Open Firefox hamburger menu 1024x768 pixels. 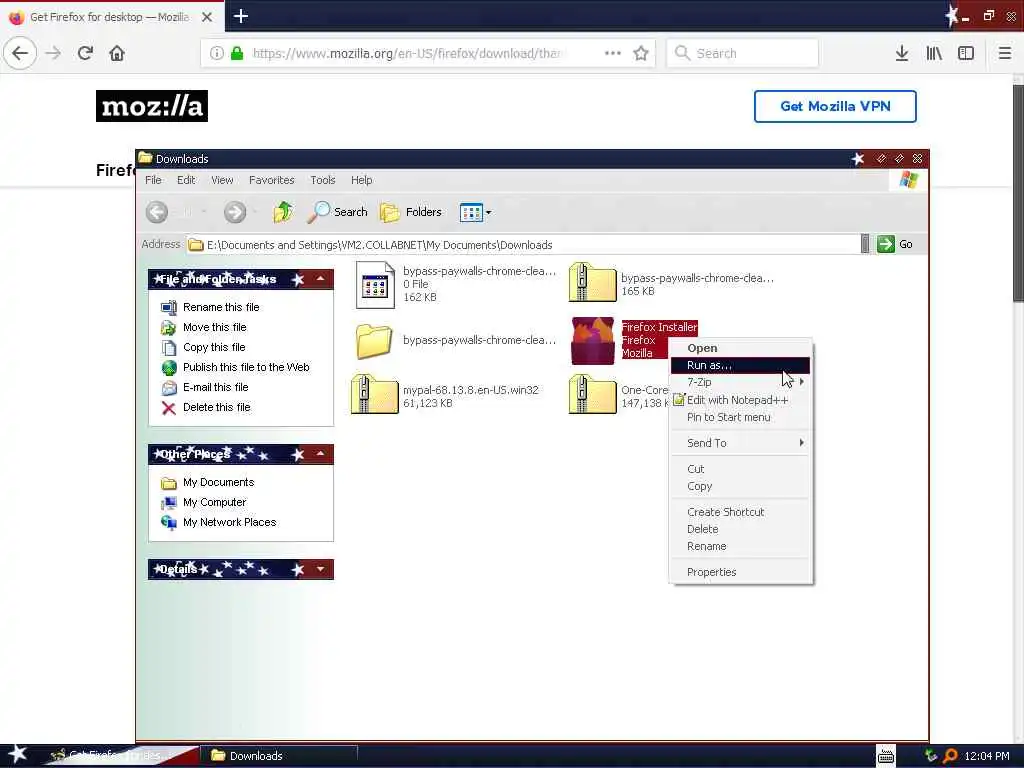pyautogui.click(x=1005, y=53)
